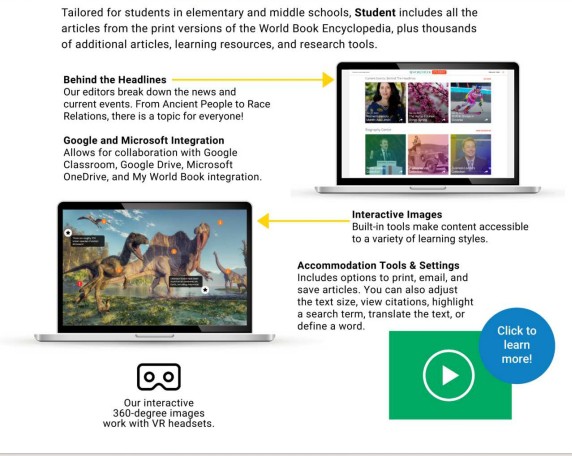Click the 'Interactive Images' heading
This screenshot has width=572, height=456.
tap(397, 215)
